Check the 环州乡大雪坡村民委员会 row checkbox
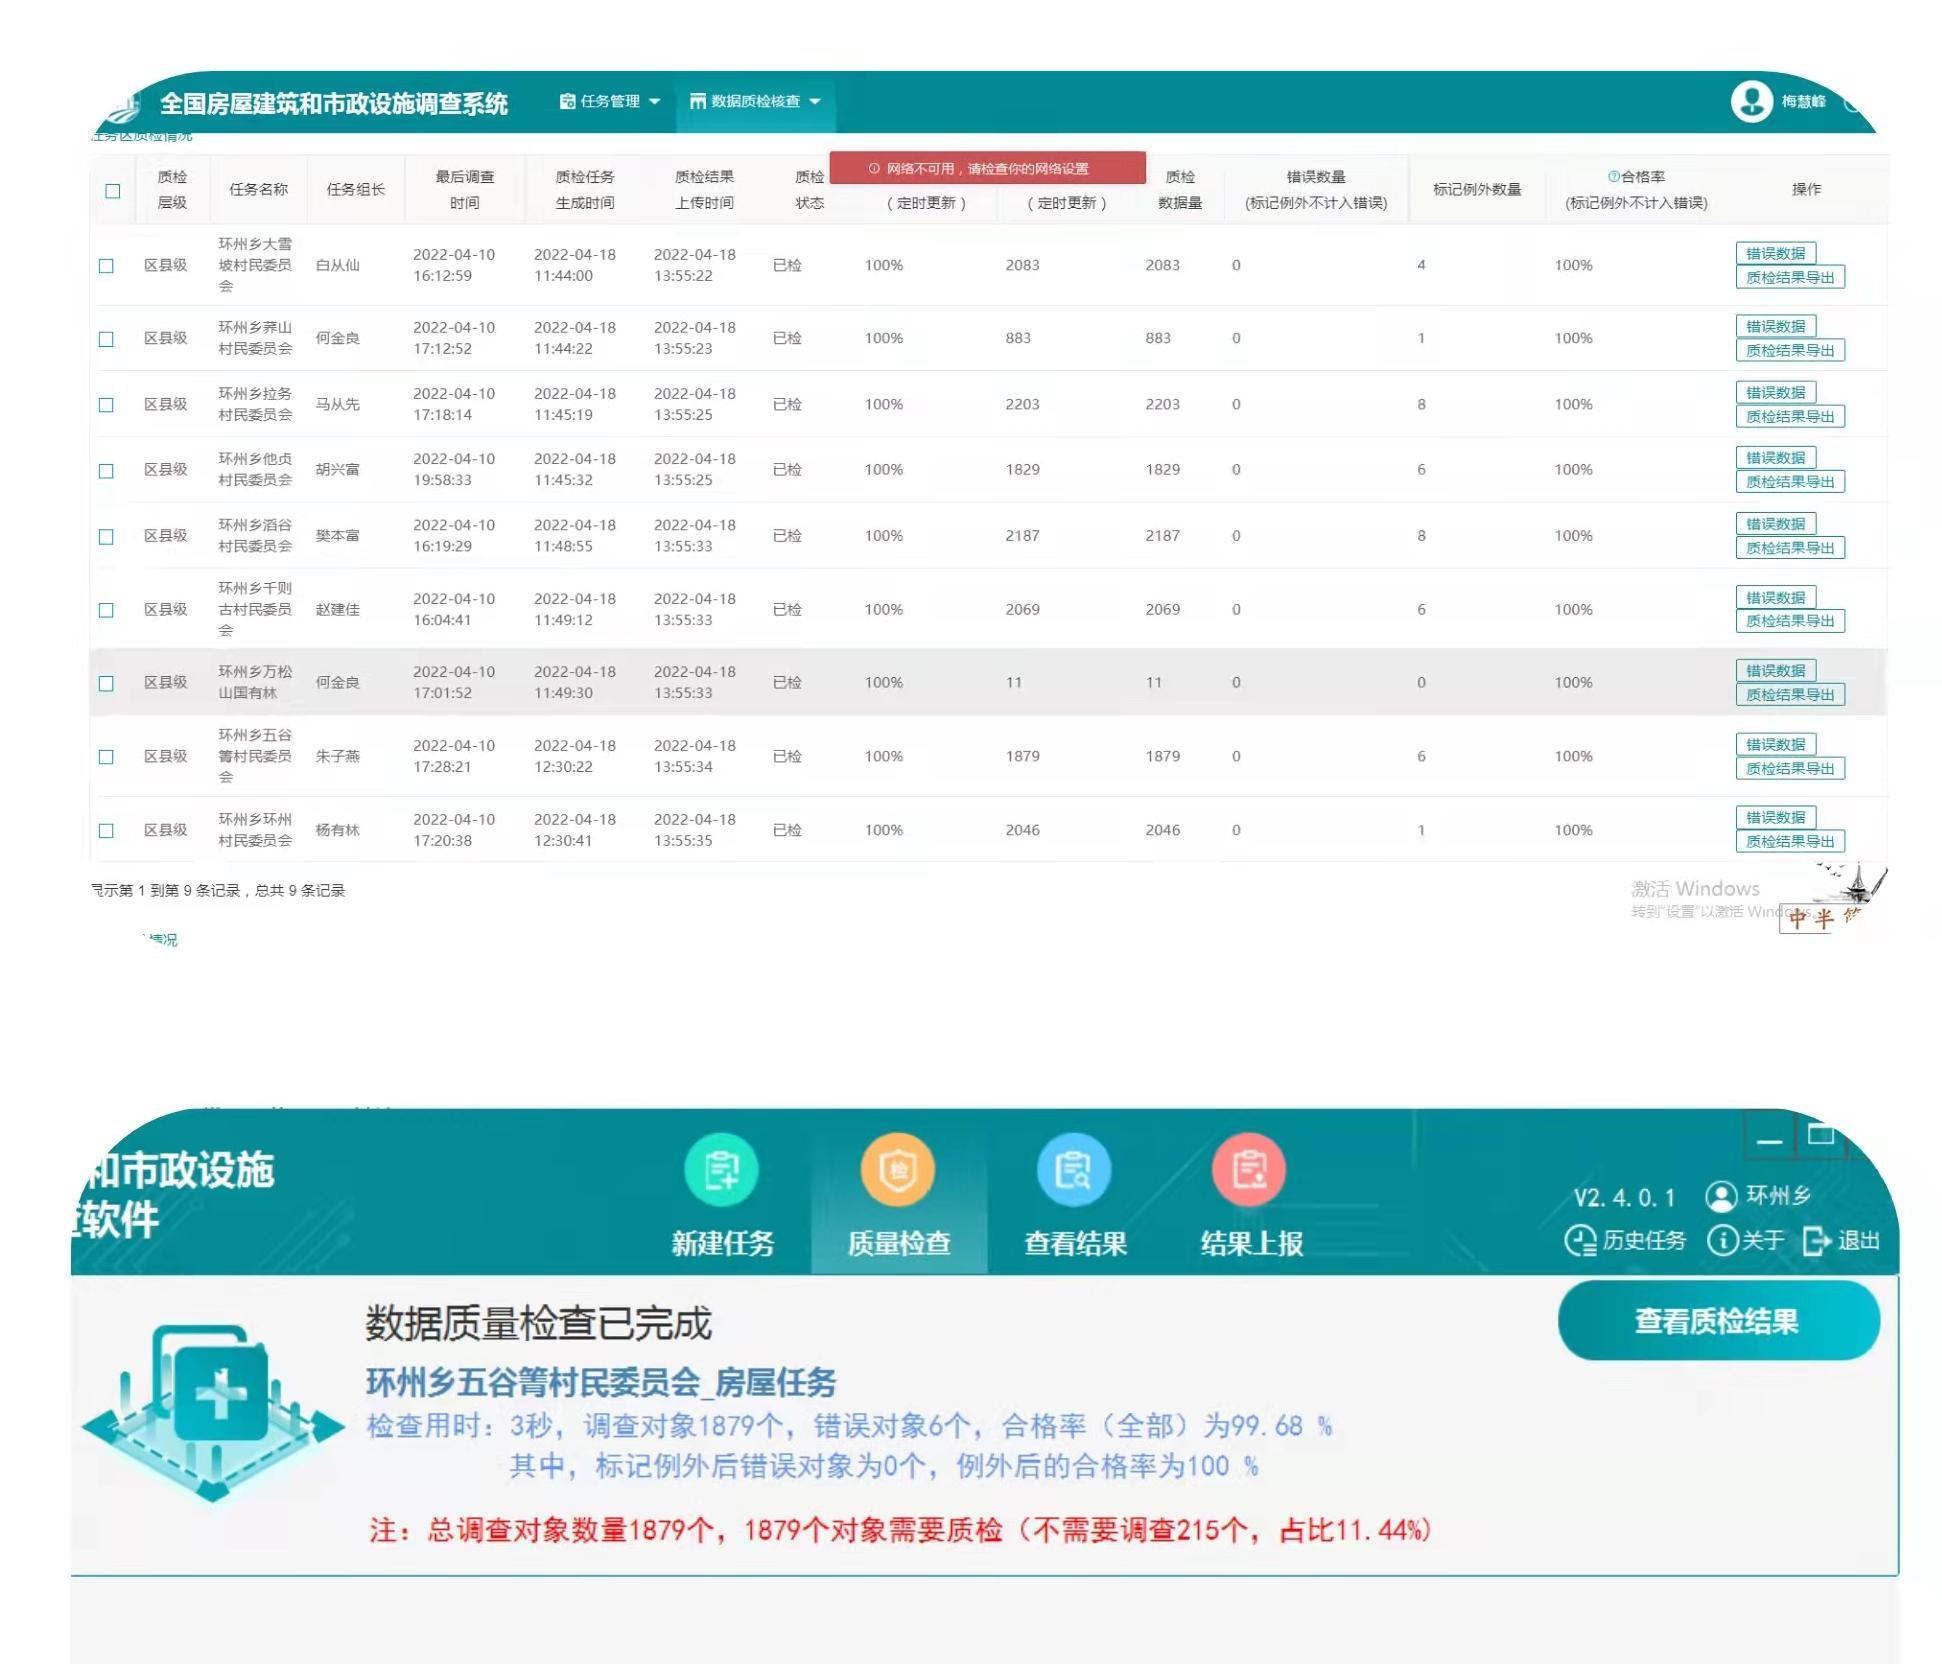 pos(106,266)
